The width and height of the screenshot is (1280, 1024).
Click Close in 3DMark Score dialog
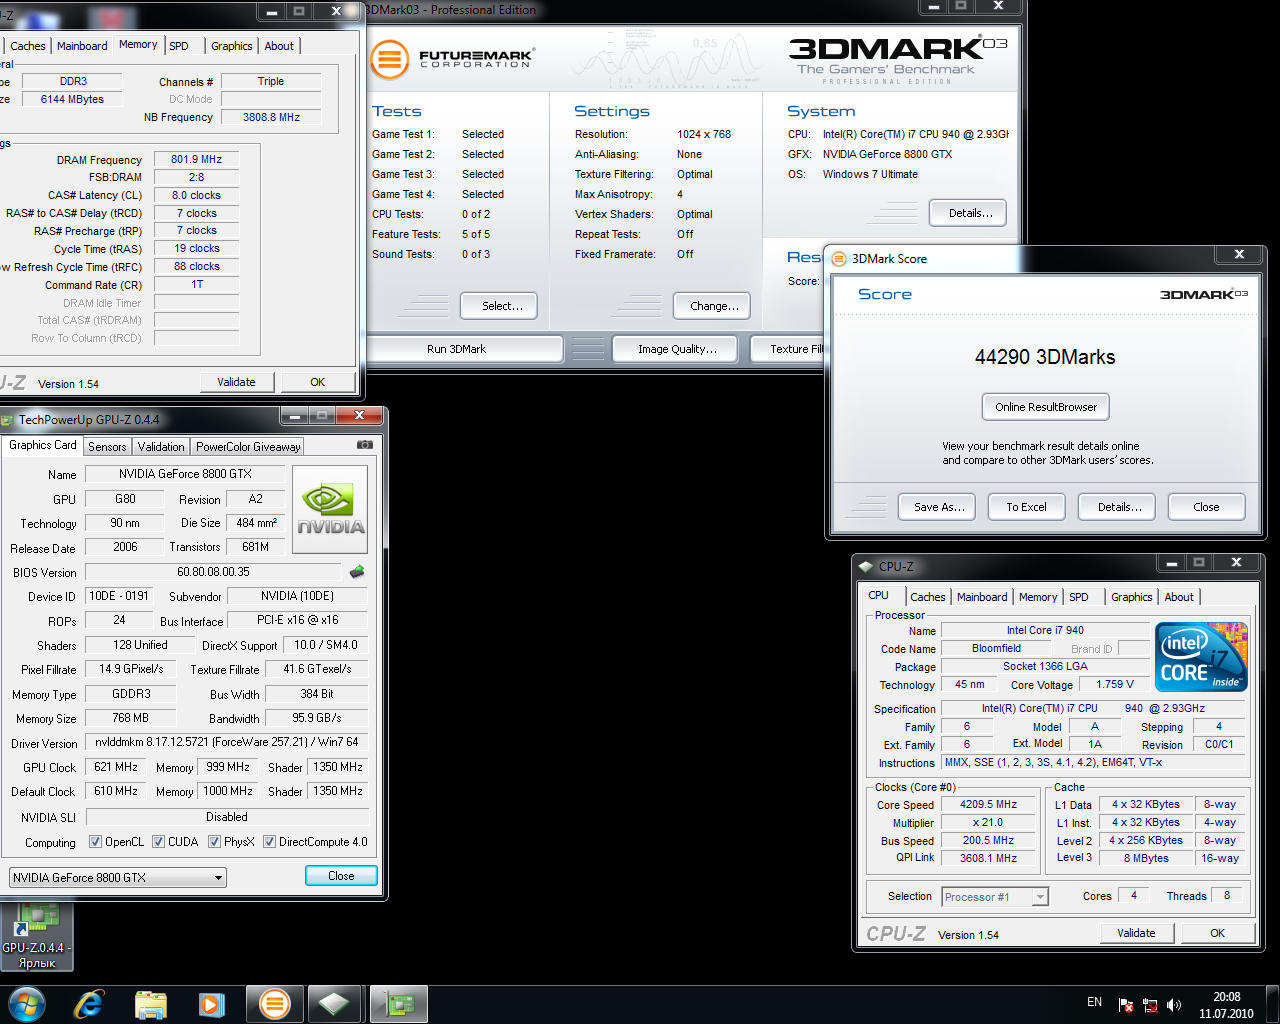click(1206, 507)
